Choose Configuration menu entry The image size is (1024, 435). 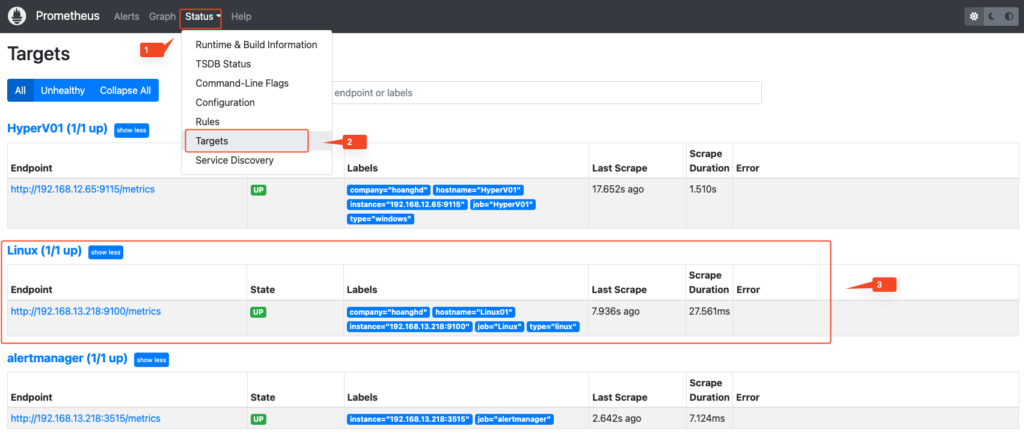[x=257, y=103]
